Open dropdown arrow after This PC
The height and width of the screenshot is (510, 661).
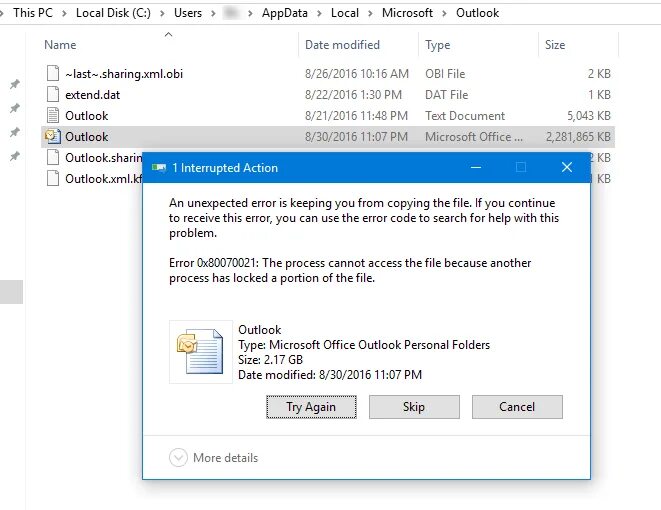[x=64, y=13]
